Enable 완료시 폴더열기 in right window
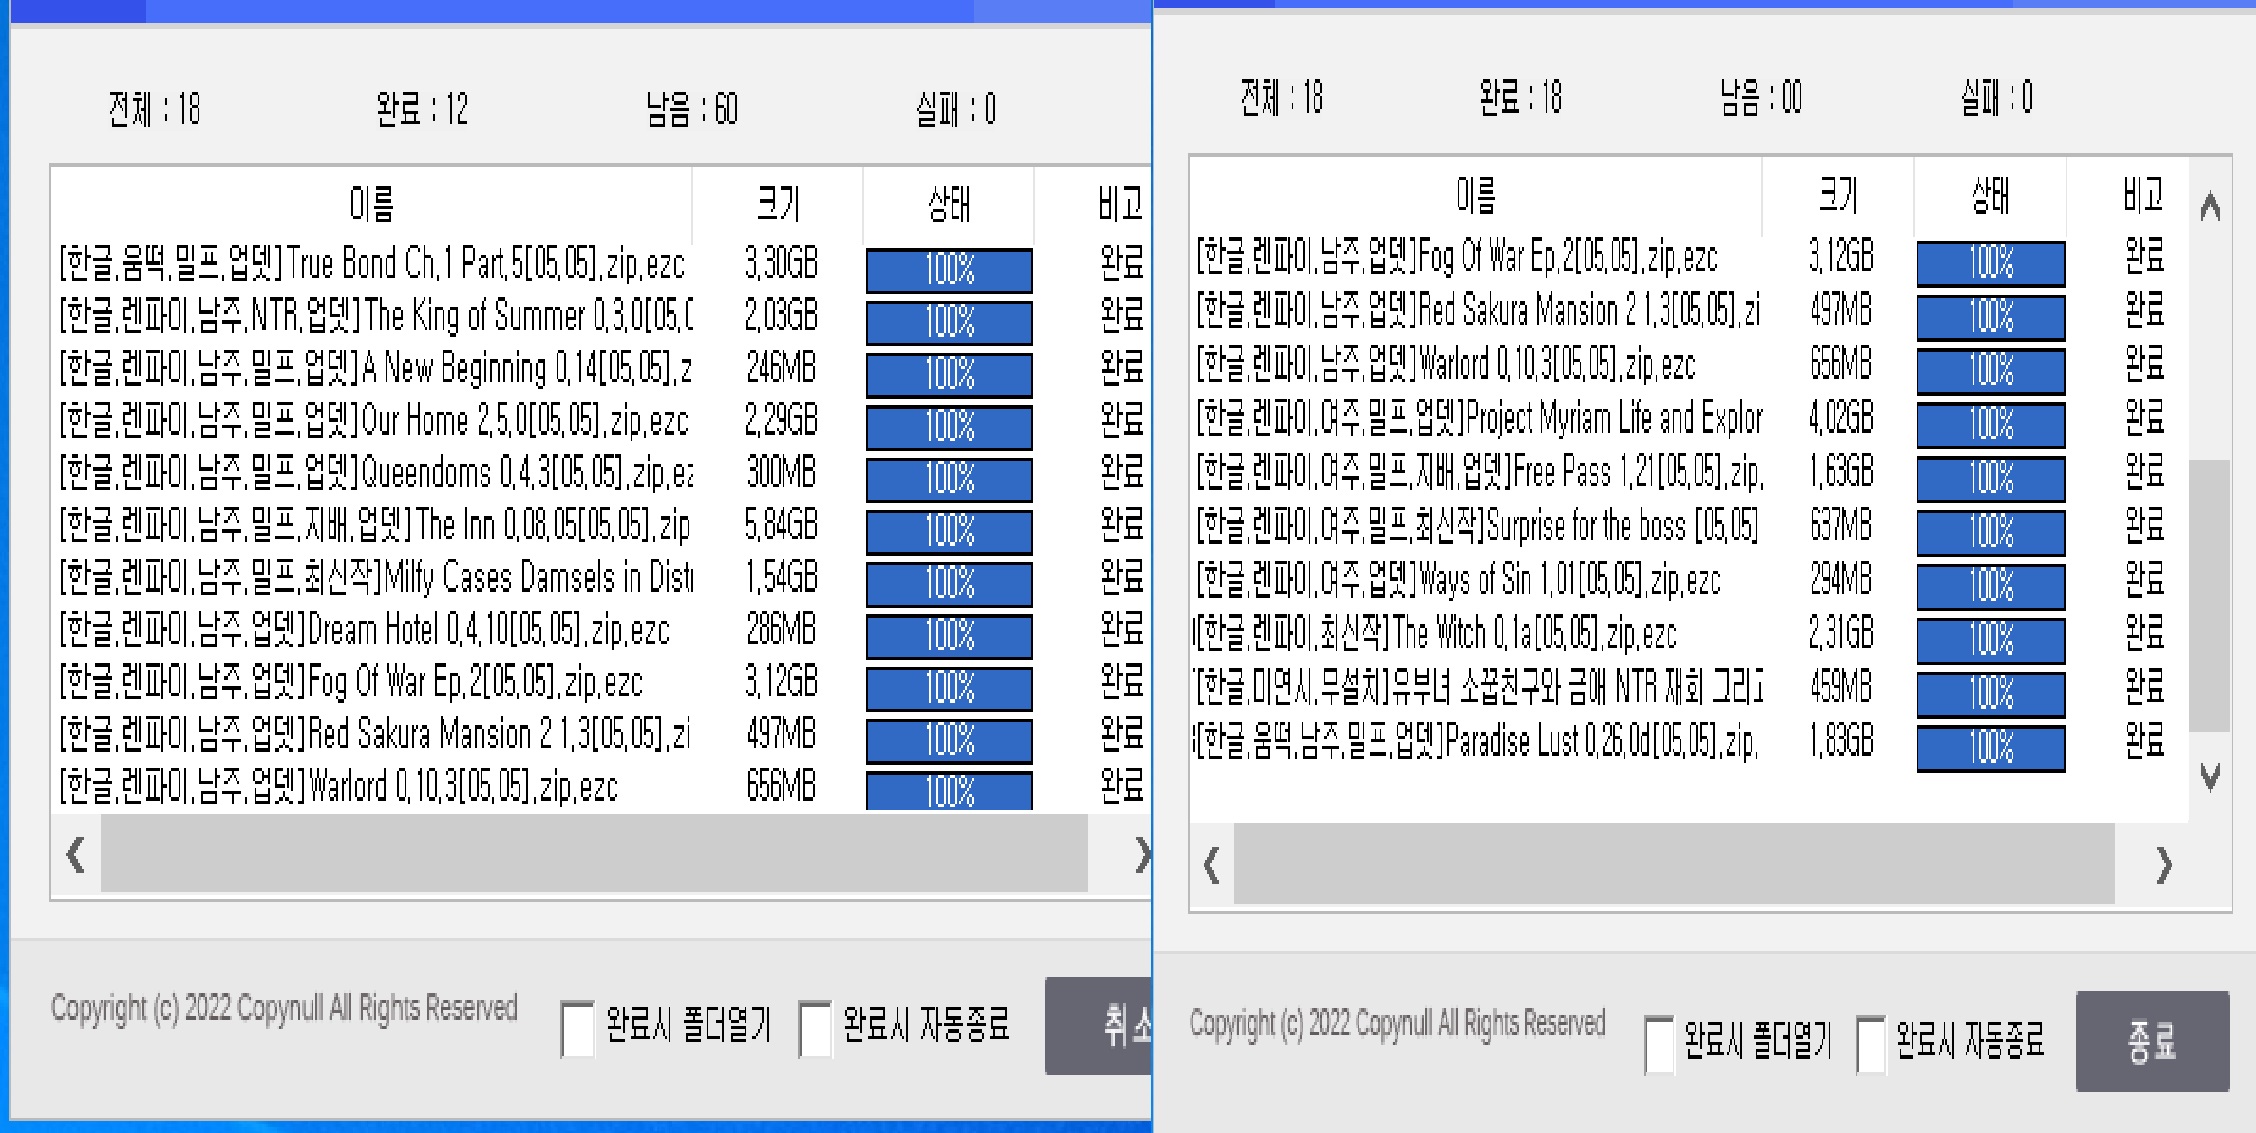2256x1133 pixels. pos(1659,1043)
